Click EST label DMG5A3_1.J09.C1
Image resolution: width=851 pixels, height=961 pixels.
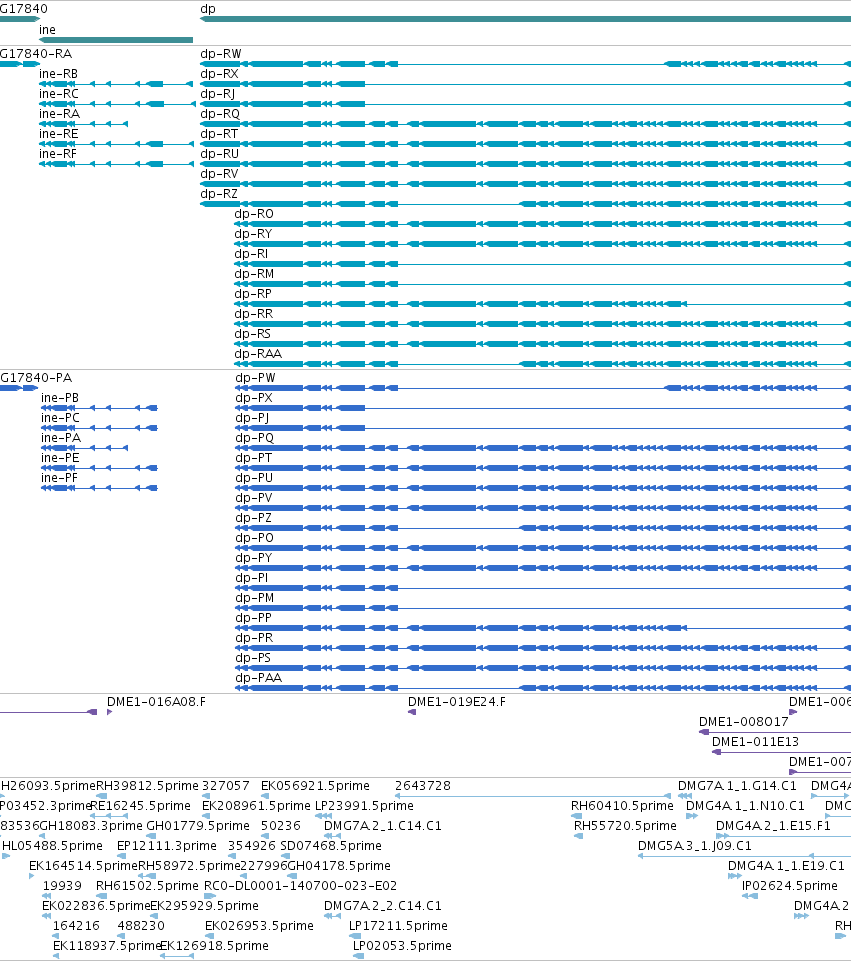click(x=695, y=846)
